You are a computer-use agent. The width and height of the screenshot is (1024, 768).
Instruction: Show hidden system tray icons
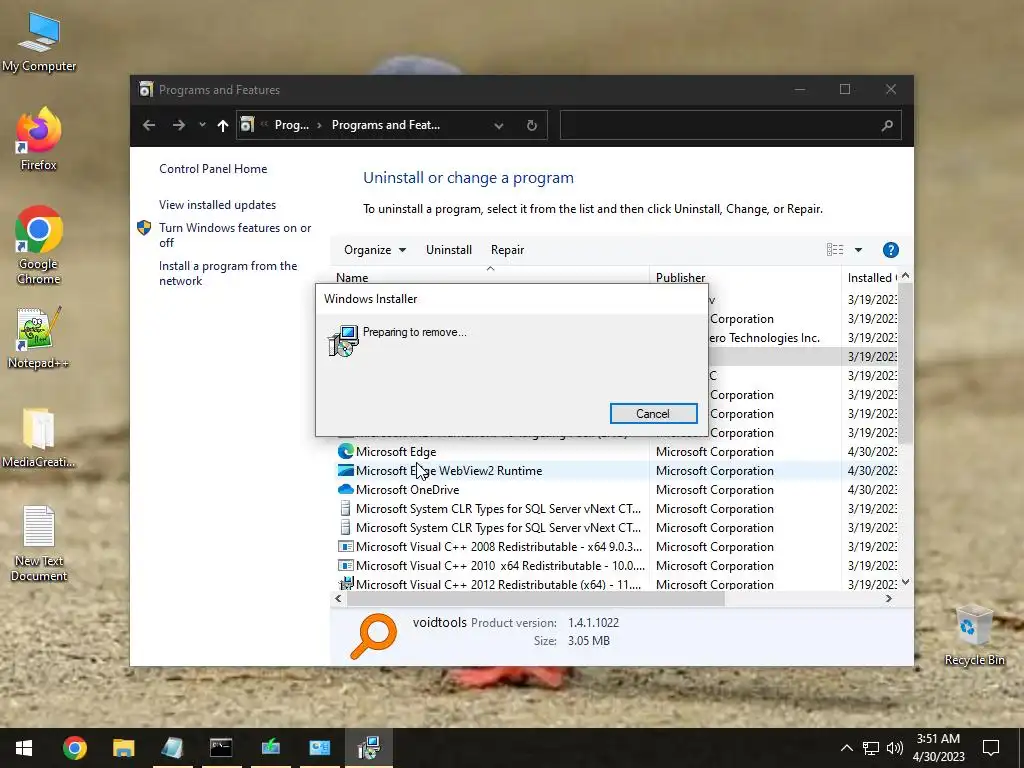coord(846,748)
